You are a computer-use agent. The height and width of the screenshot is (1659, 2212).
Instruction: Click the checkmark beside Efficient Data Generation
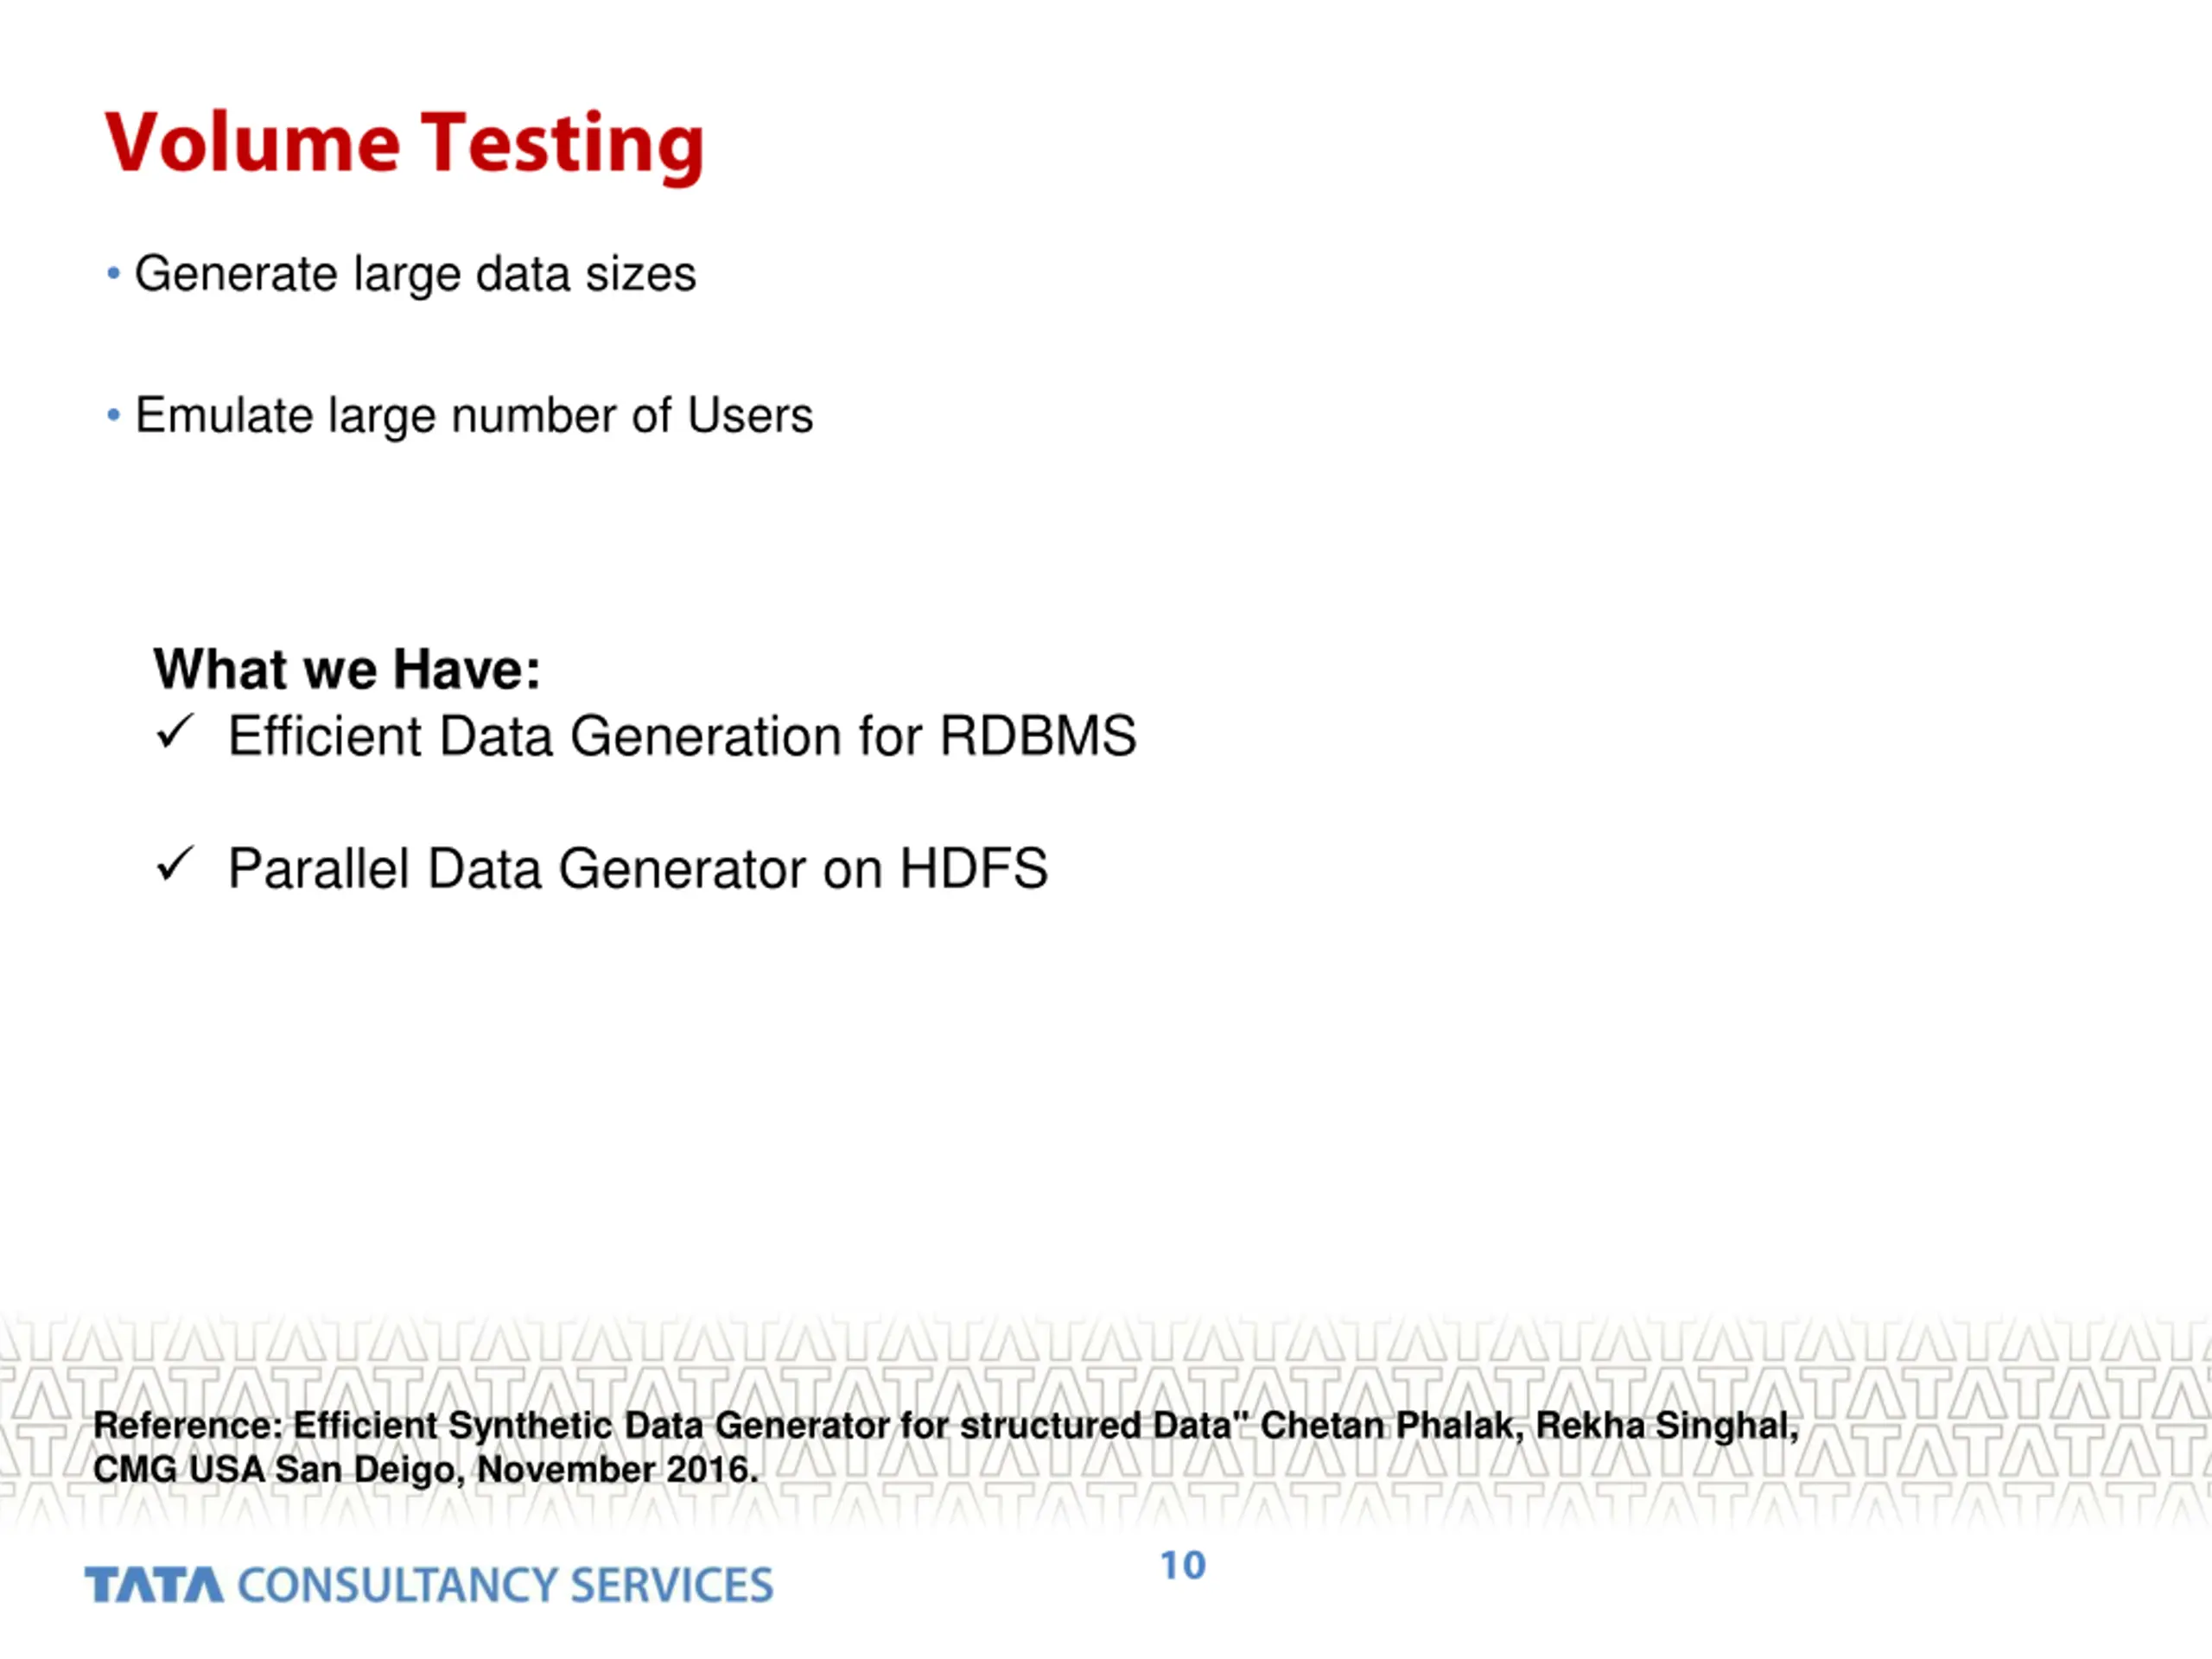(x=174, y=732)
